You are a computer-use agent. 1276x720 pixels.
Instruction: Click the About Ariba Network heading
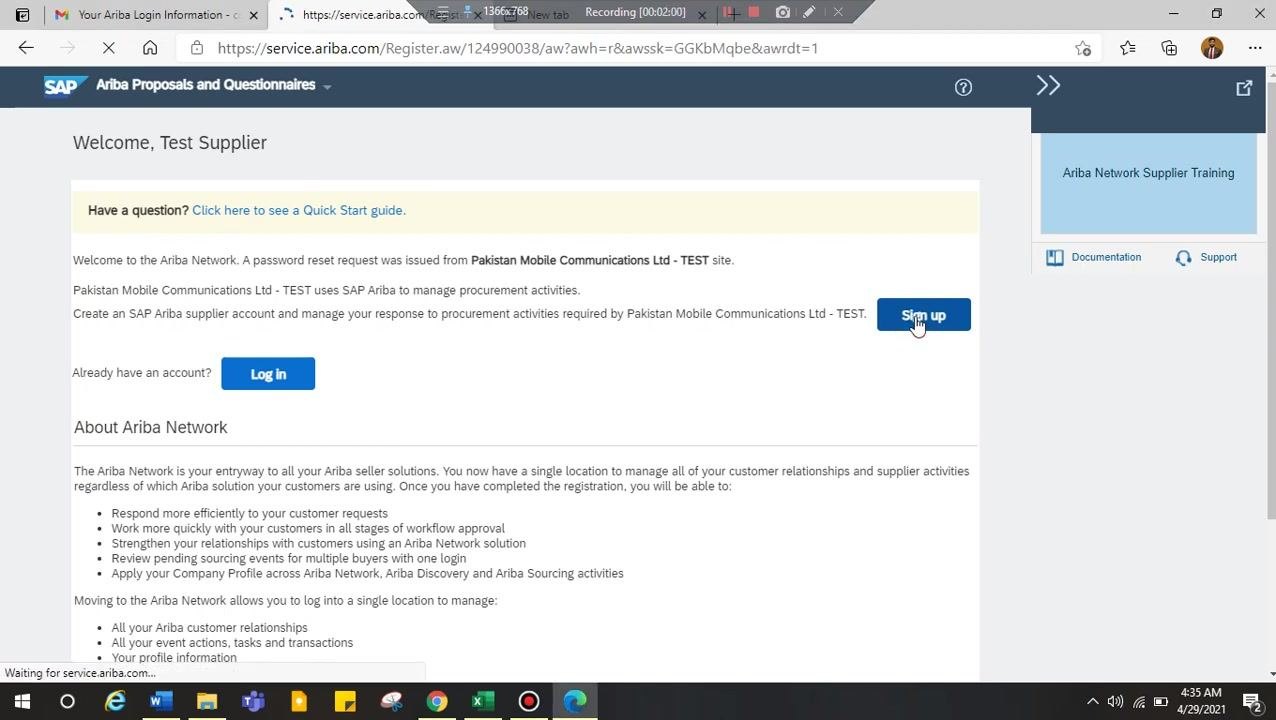click(x=151, y=427)
